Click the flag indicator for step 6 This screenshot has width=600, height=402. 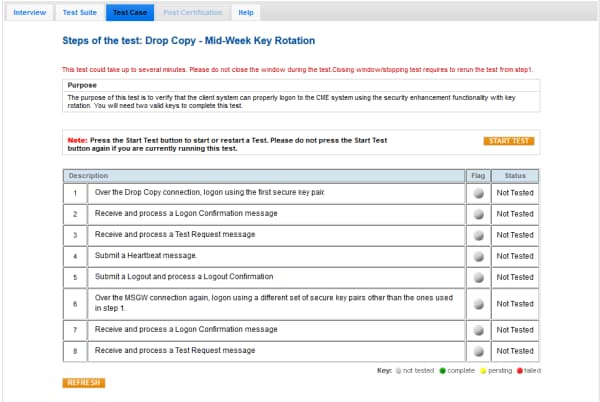pos(478,303)
